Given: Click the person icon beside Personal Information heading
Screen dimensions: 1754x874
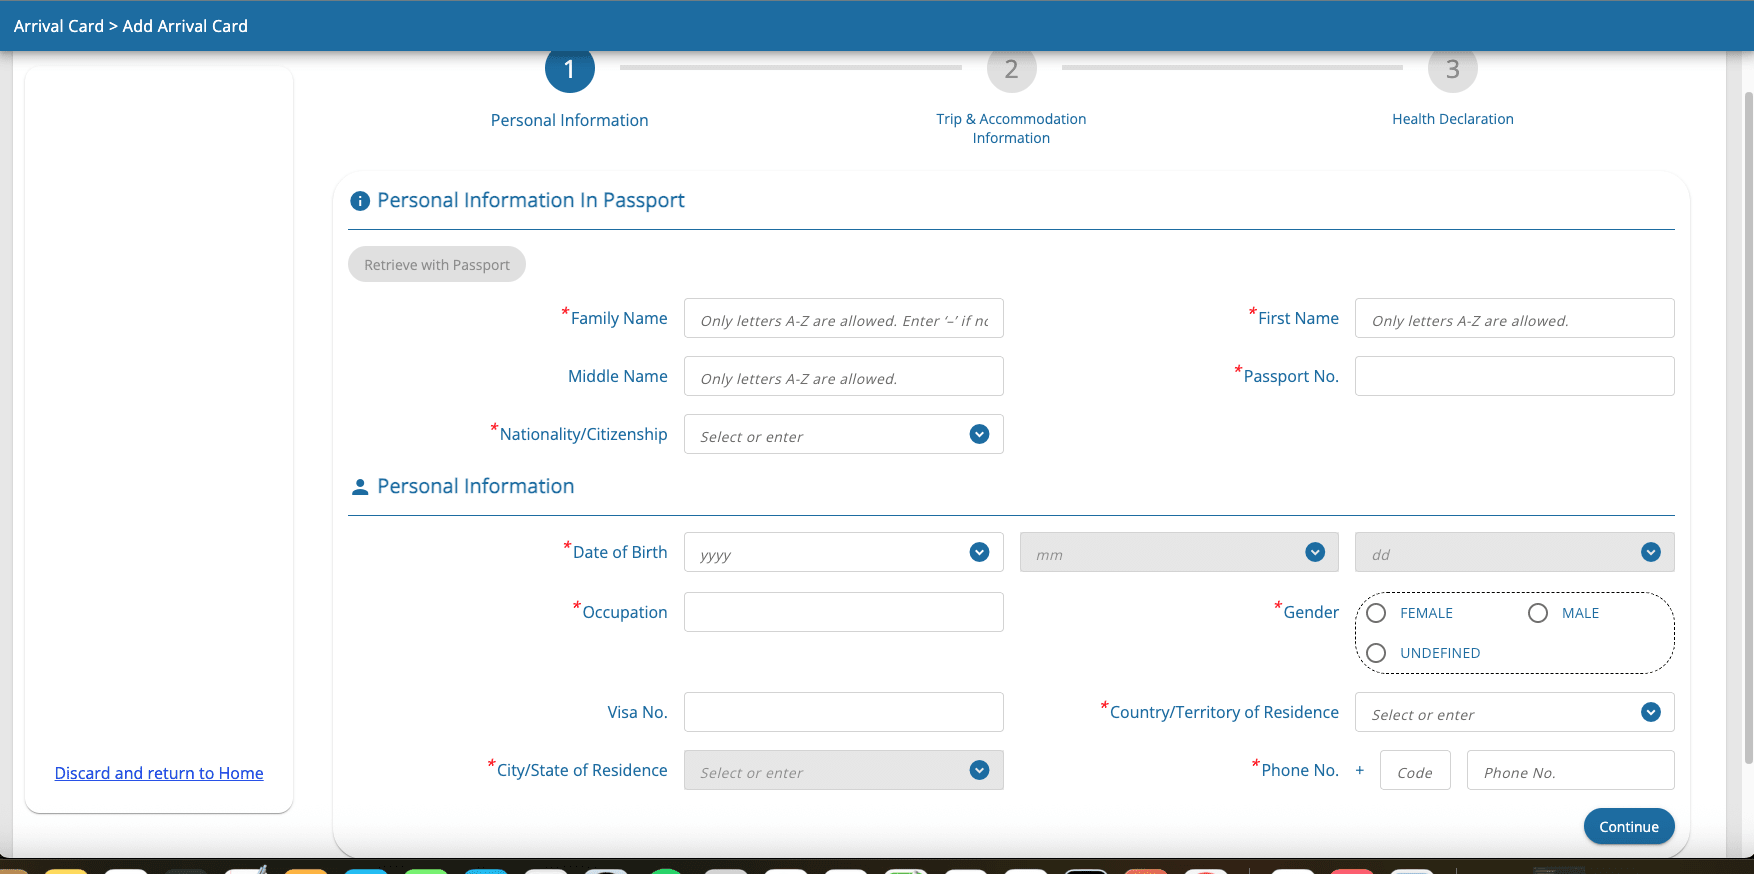Looking at the screenshot, I should (x=360, y=487).
